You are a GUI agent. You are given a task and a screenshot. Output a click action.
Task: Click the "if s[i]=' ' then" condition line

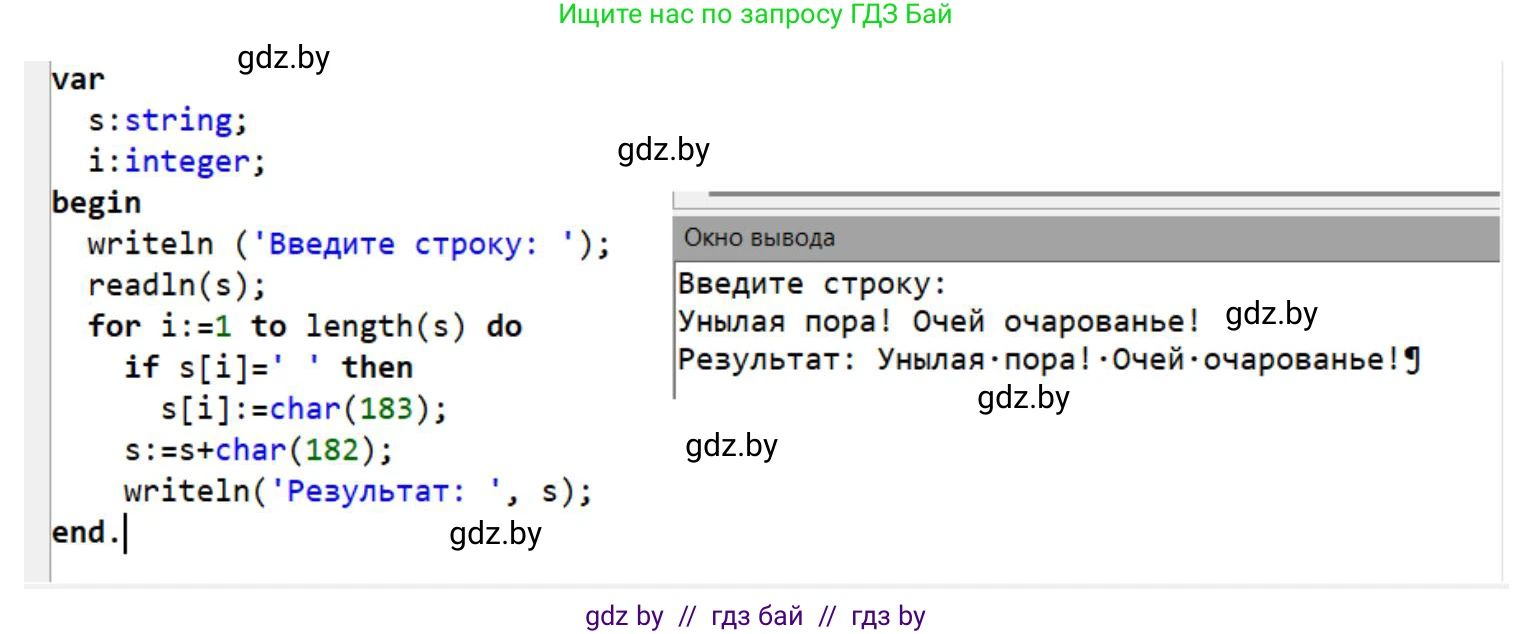tap(268, 367)
